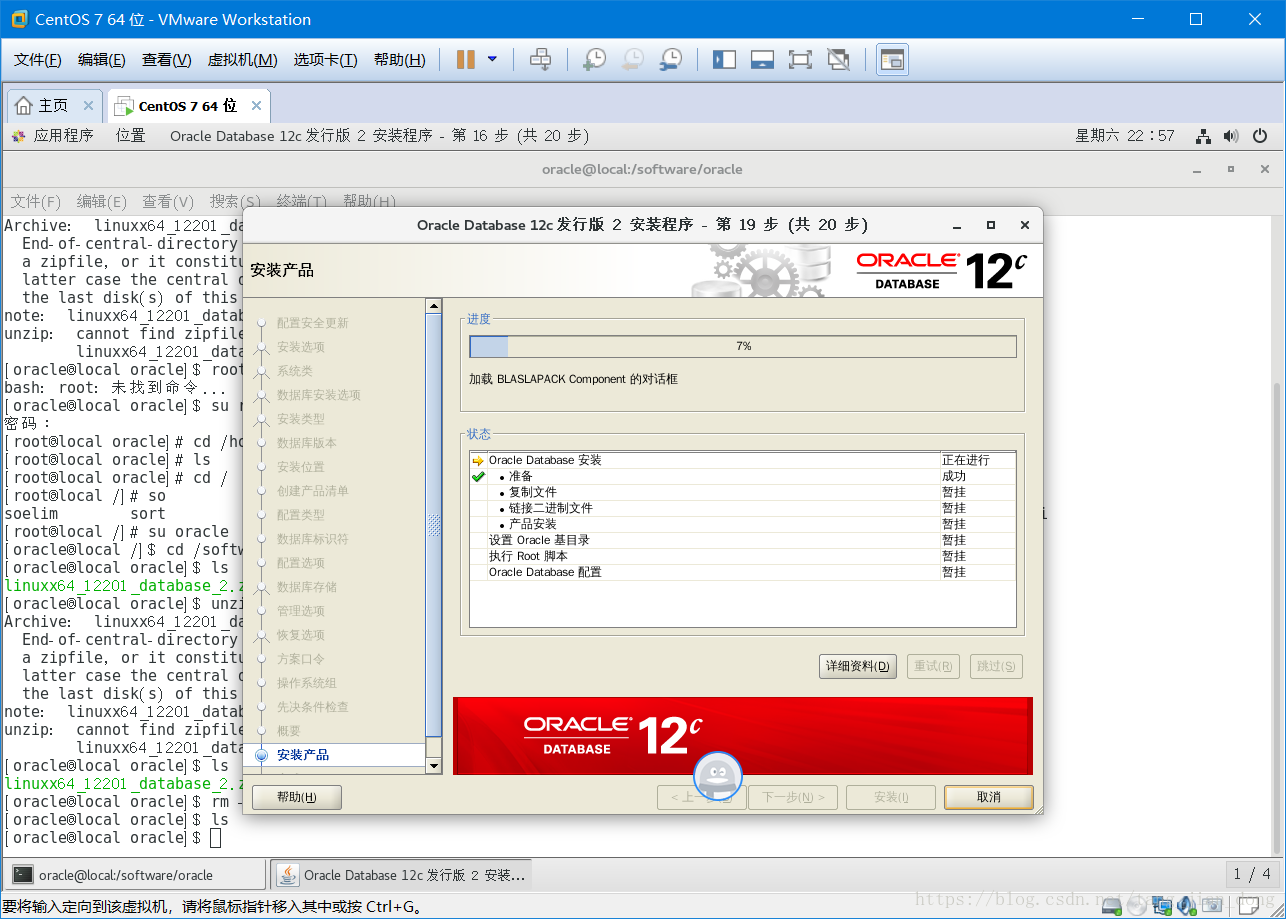Screen dimensions: 1286x919
Task: Click the 取消 button in the installer
Action: (x=989, y=797)
